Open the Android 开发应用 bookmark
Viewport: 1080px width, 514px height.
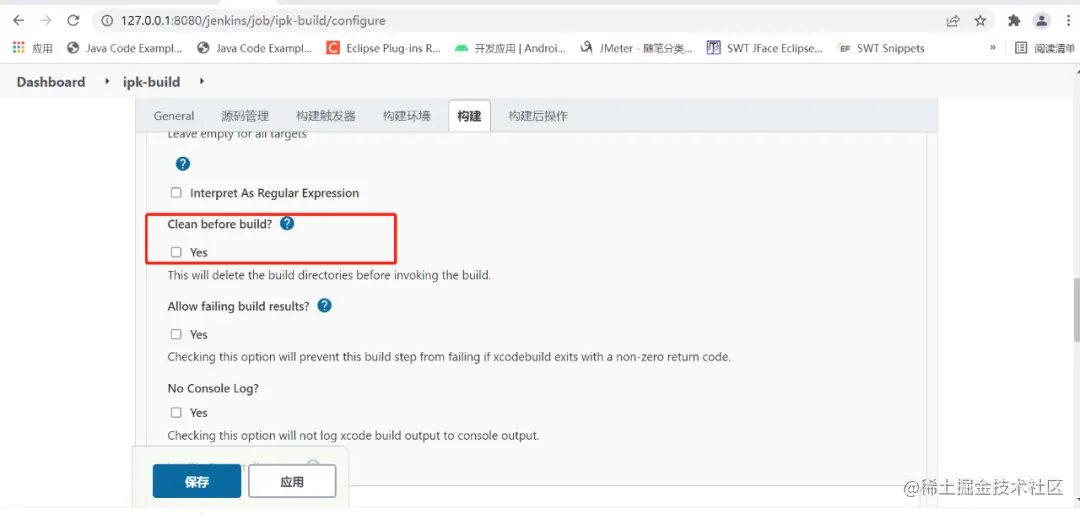point(511,48)
